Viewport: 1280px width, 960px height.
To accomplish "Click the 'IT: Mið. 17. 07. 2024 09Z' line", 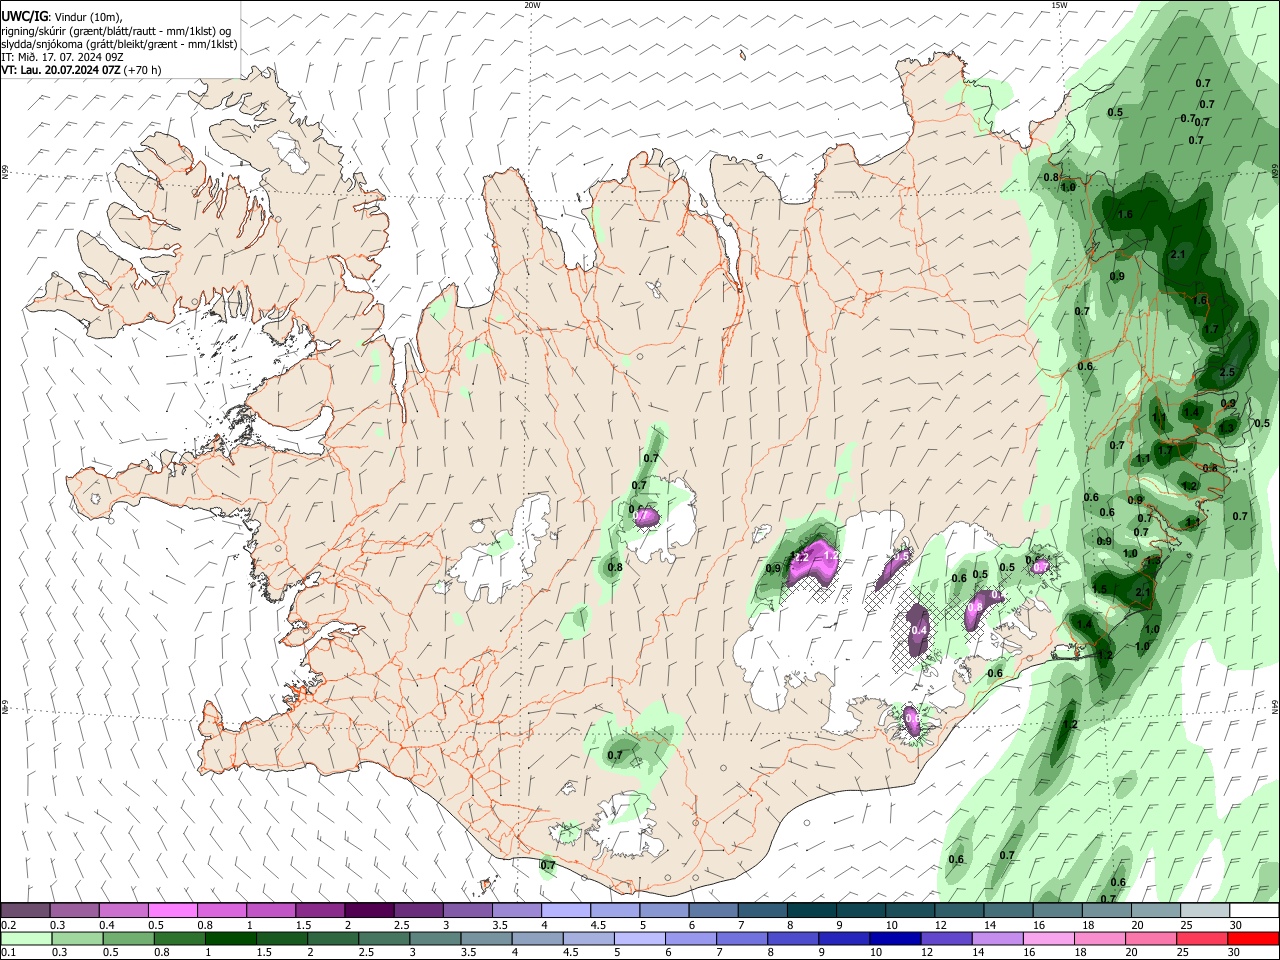I will point(62,57).
